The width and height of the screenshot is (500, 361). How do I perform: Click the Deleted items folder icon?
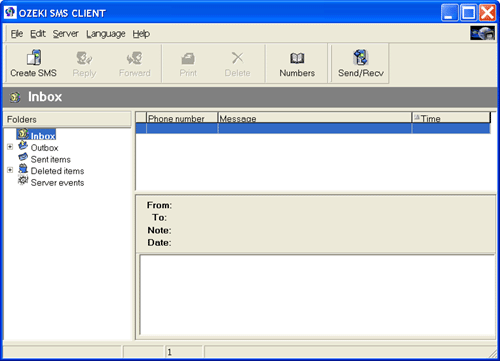pos(23,169)
